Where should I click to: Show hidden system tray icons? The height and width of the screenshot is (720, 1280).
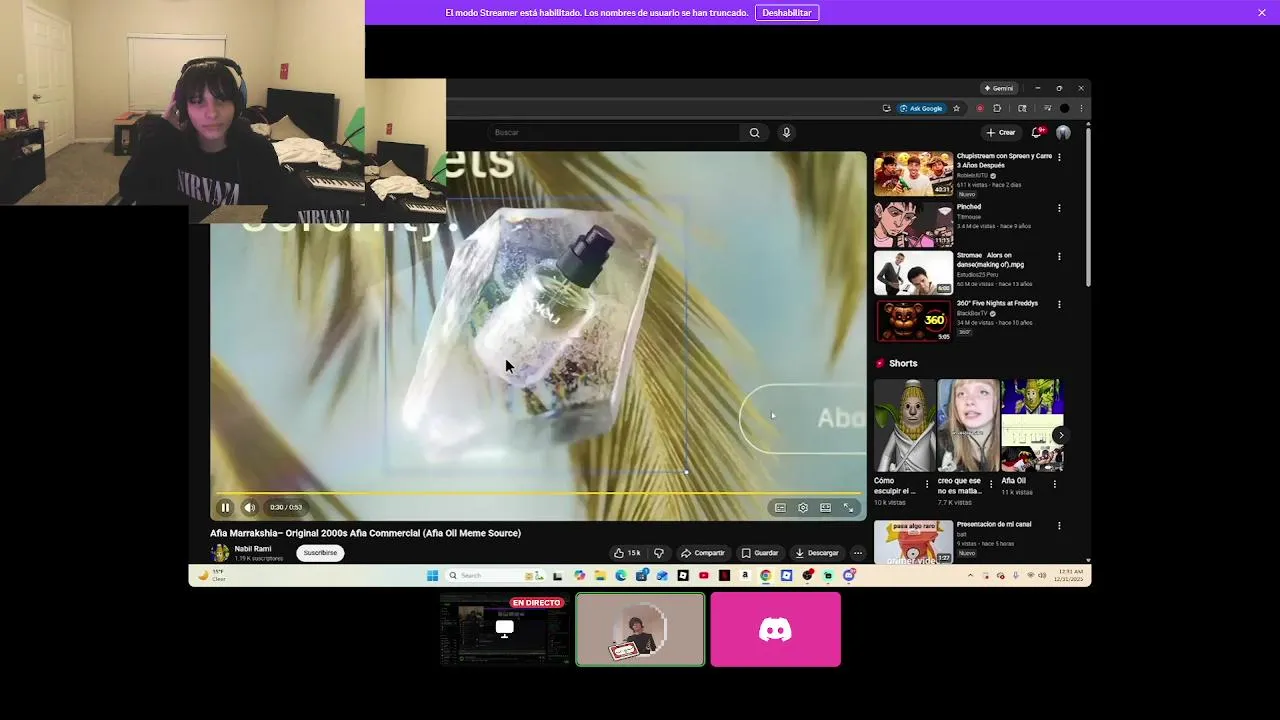(970, 576)
